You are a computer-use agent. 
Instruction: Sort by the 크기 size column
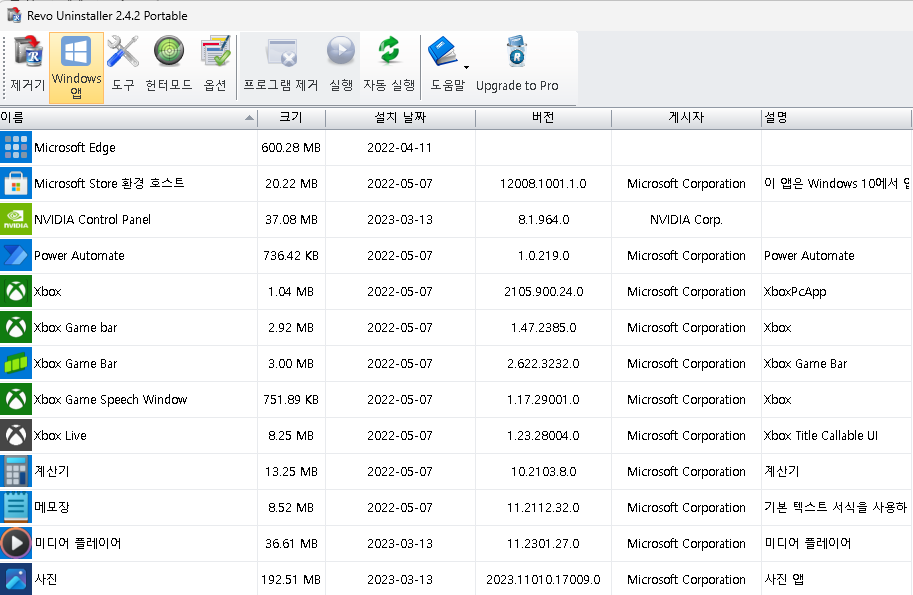tap(291, 118)
